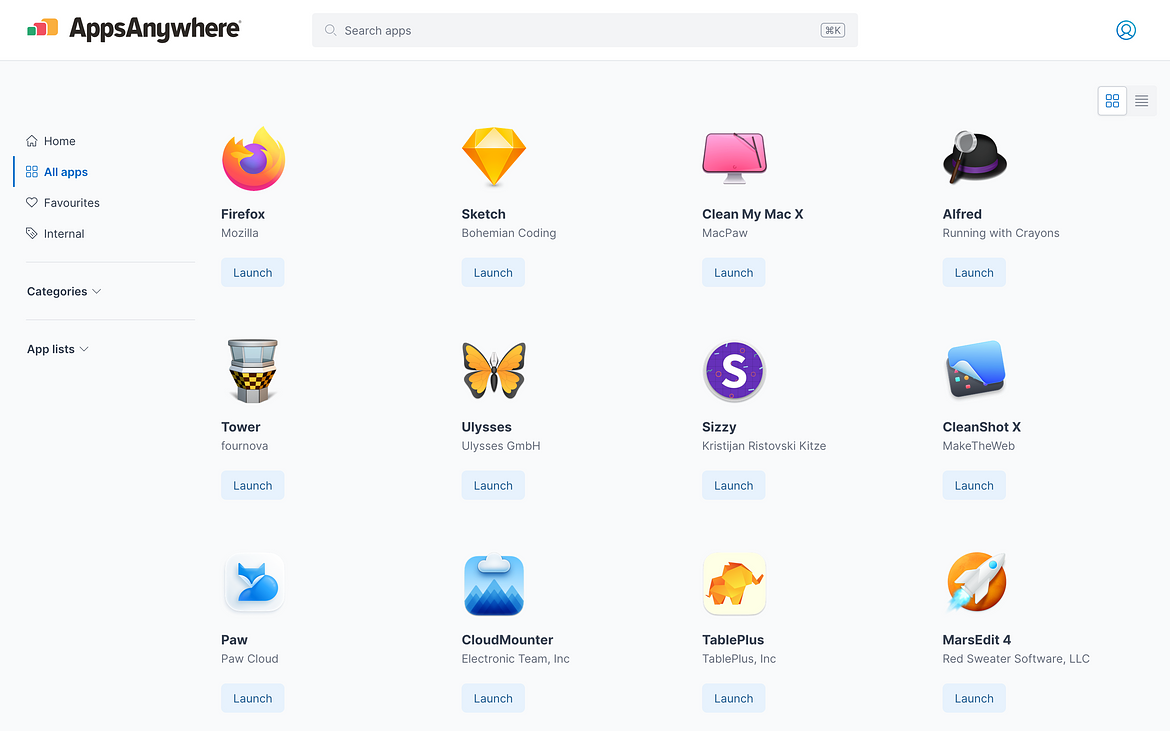Click the Sizzy app icon

pyautogui.click(x=734, y=371)
